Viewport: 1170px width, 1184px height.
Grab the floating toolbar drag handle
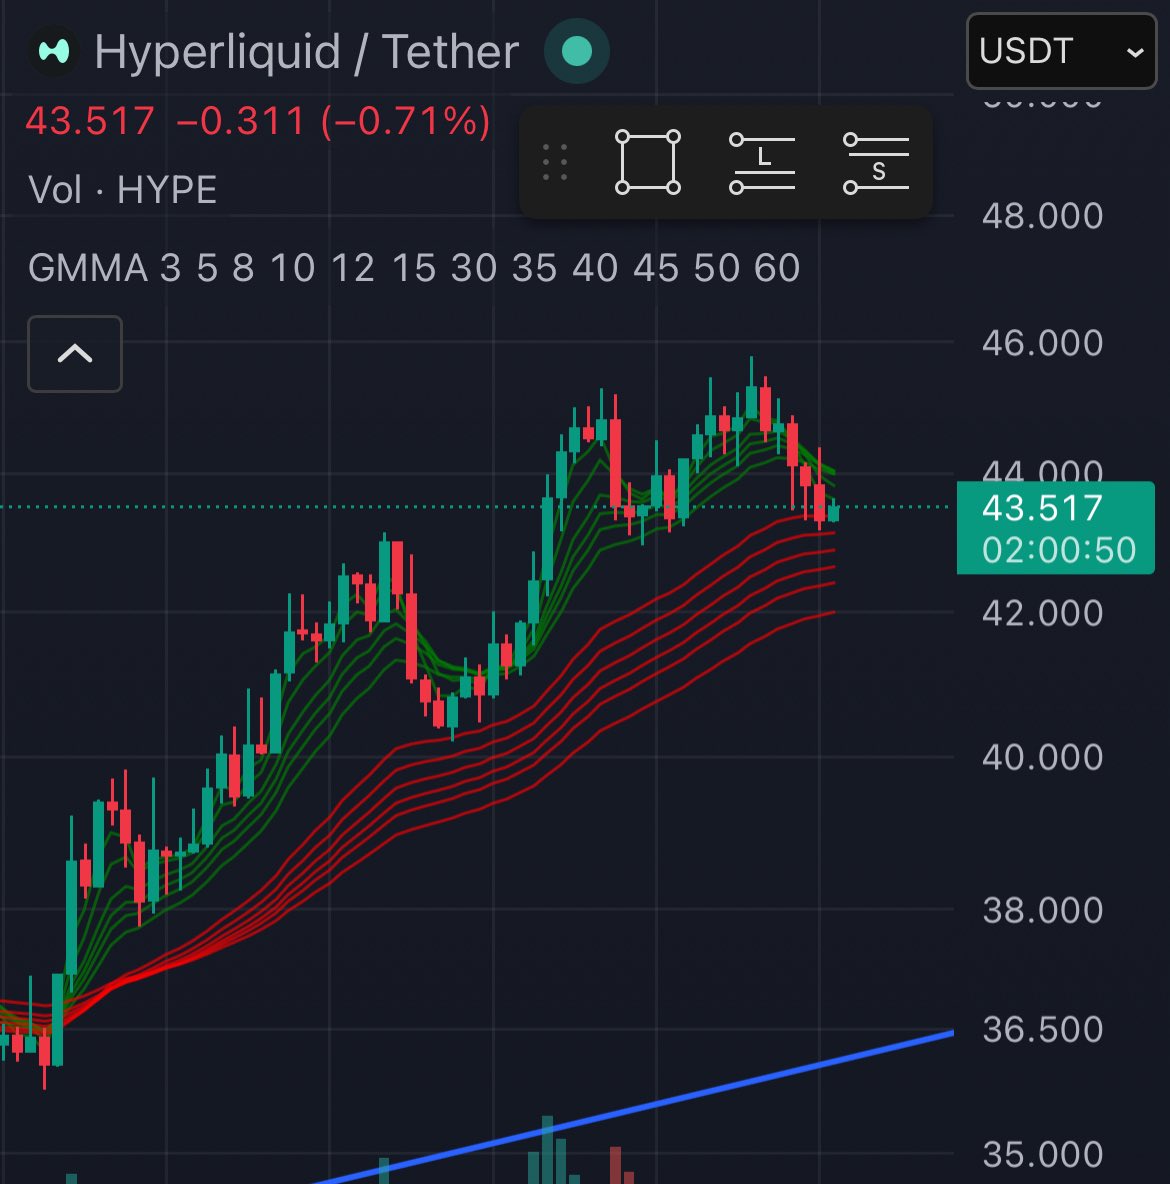tap(555, 162)
